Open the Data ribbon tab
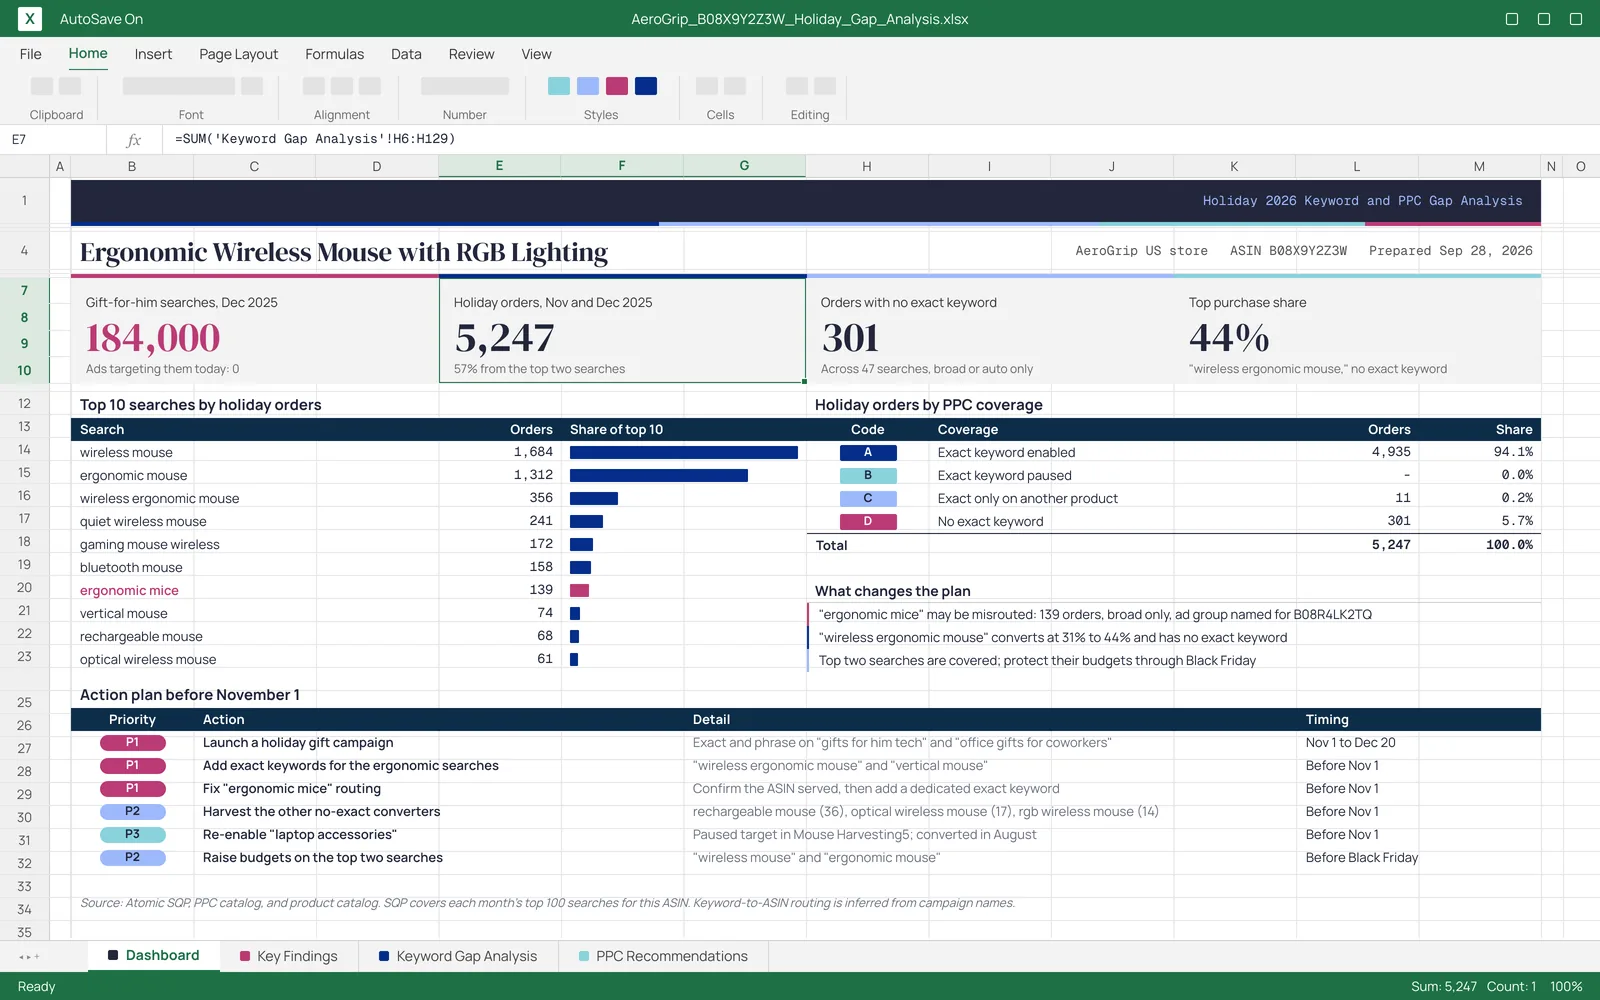The width and height of the screenshot is (1600, 1000). (406, 54)
